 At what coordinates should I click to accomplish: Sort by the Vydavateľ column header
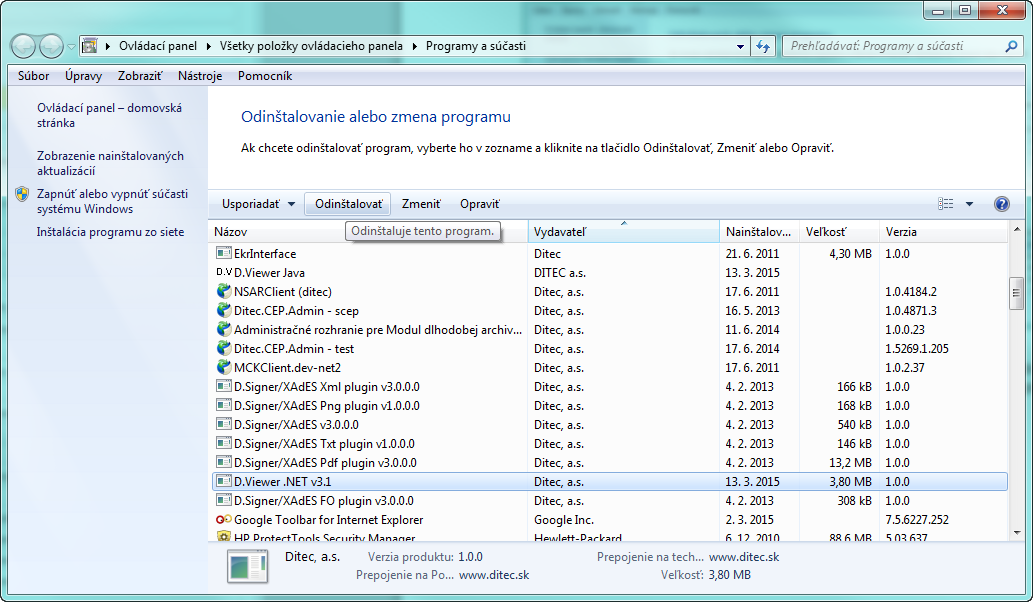[623, 232]
